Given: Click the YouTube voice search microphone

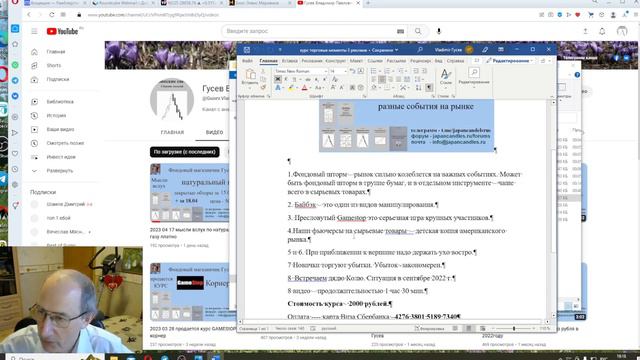Looking at the screenshot, I should [439, 31].
